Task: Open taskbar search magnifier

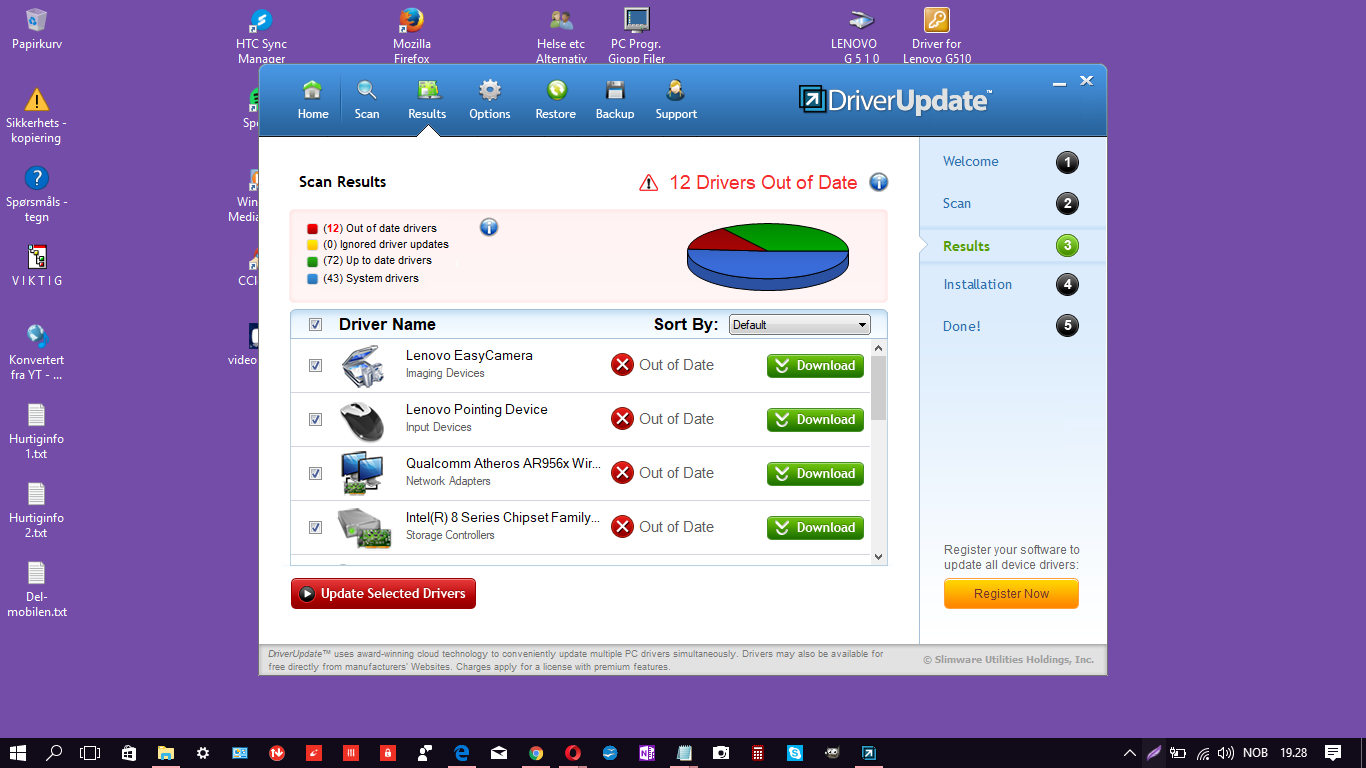Action: [x=55, y=753]
